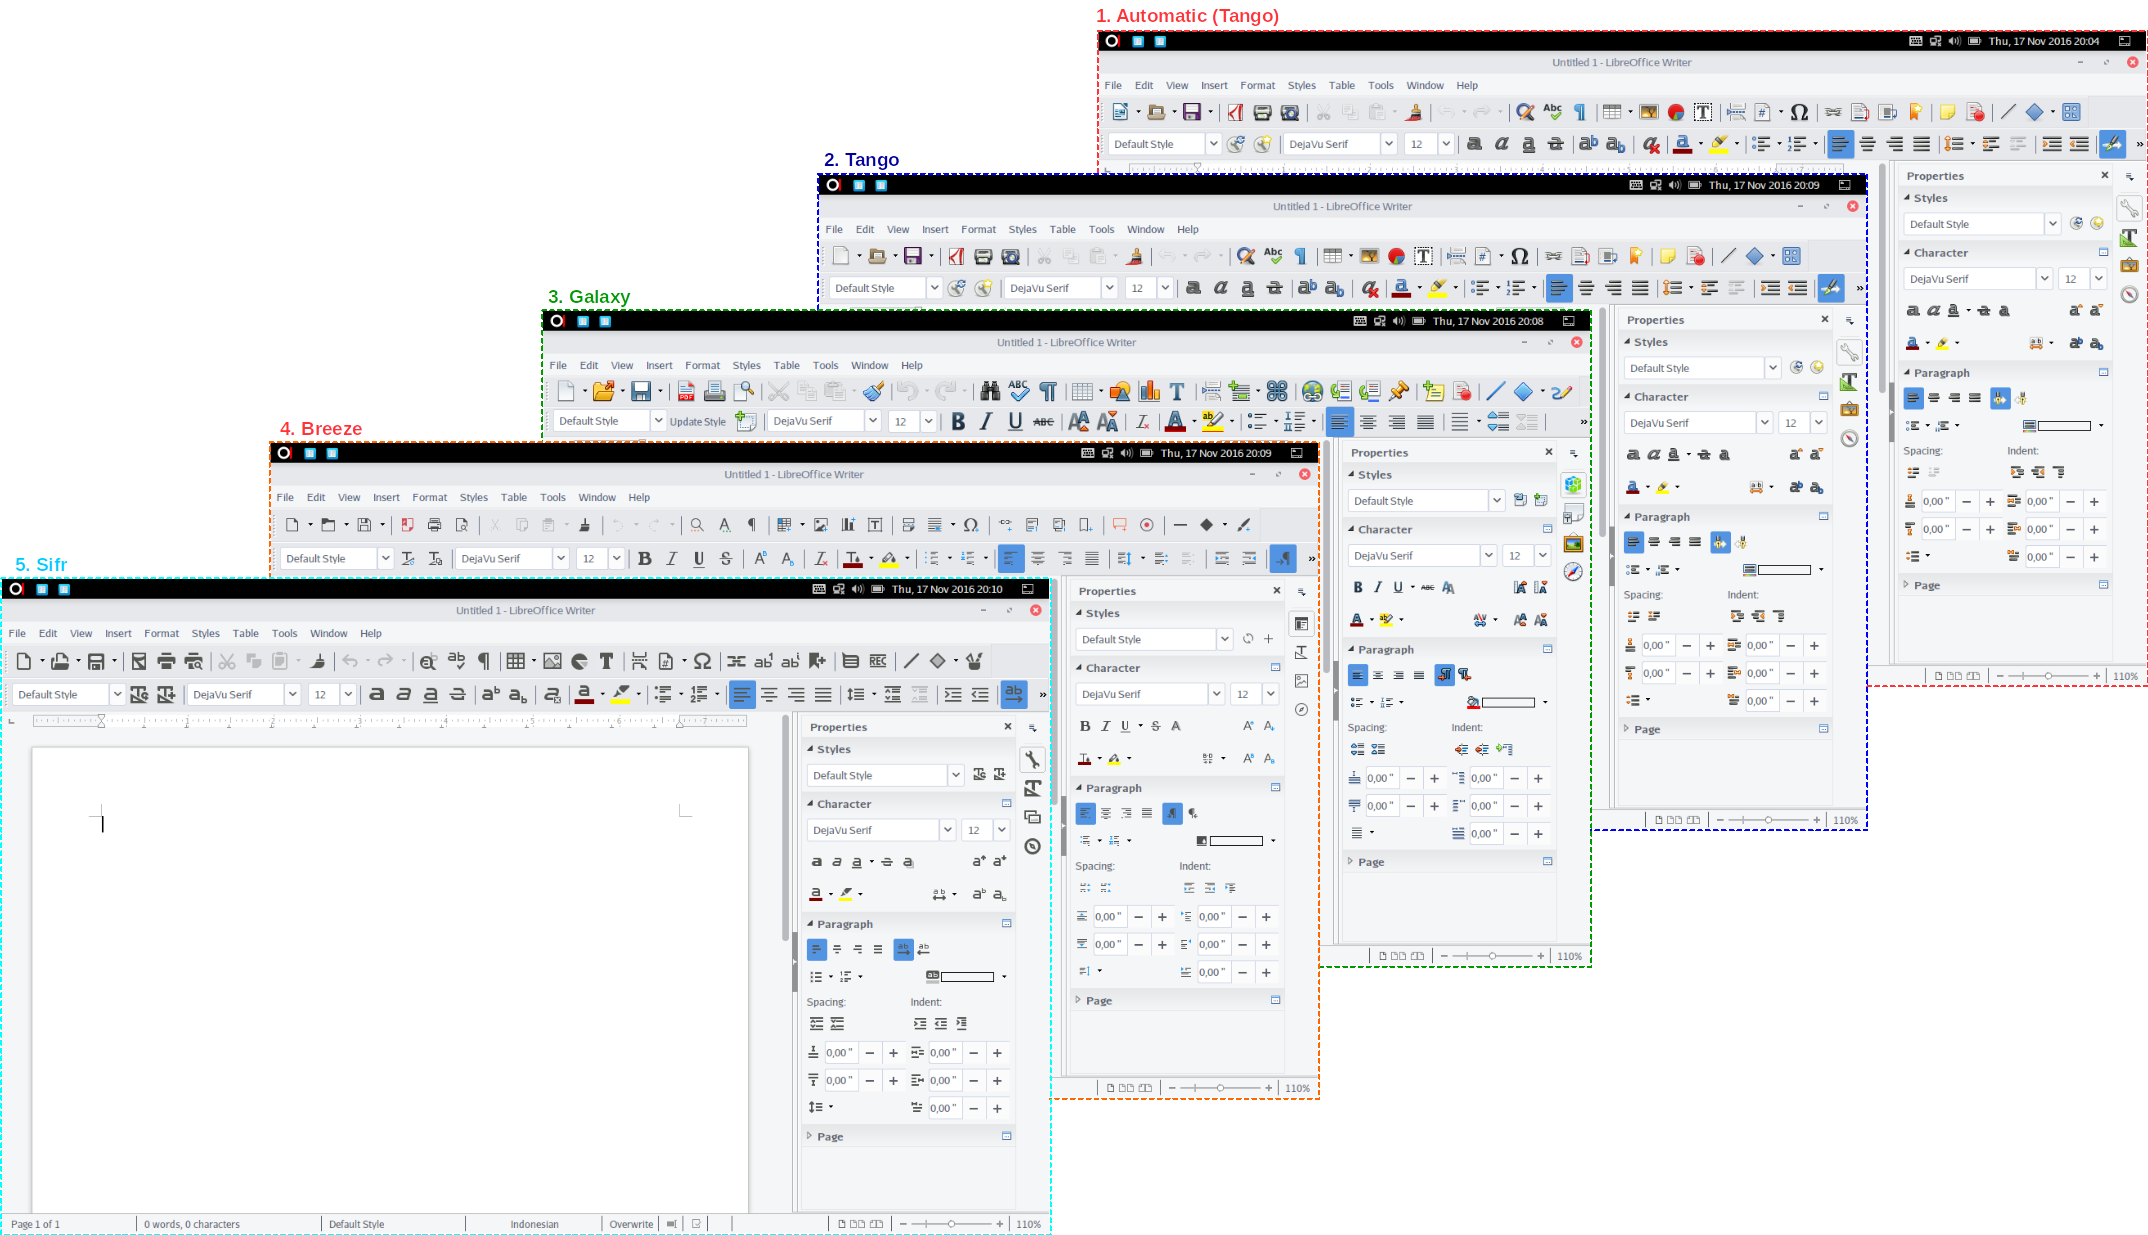Image resolution: width=2148 pixels, height=1235 pixels.
Task: Click Insert Line icon in Sifr window toolbar
Action: click(911, 661)
